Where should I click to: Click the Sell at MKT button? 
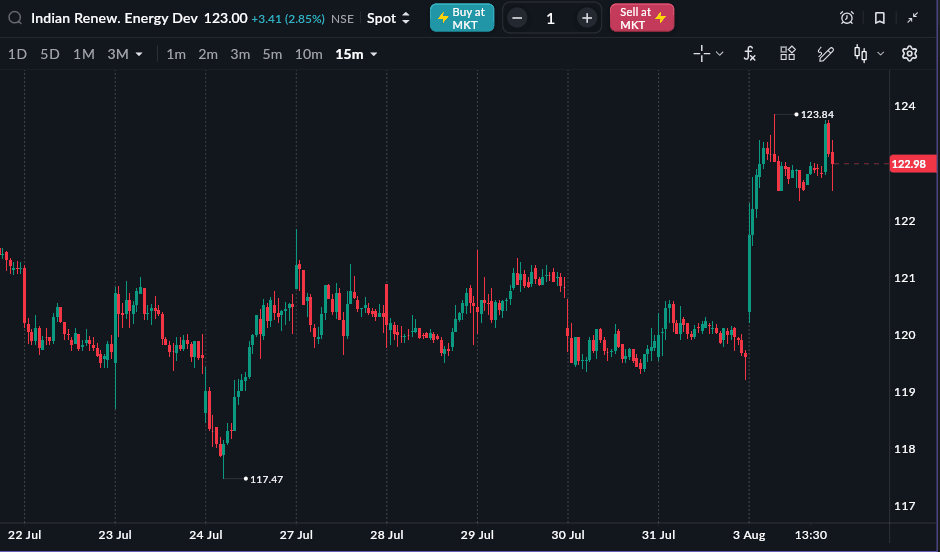pos(642,18)
